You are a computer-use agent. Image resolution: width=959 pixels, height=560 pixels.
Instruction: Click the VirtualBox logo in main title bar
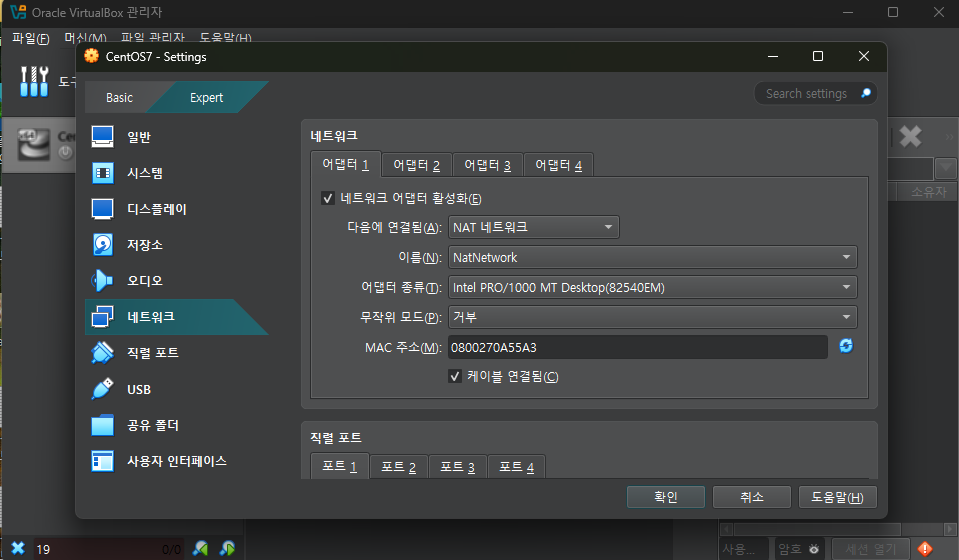point(18,12)
